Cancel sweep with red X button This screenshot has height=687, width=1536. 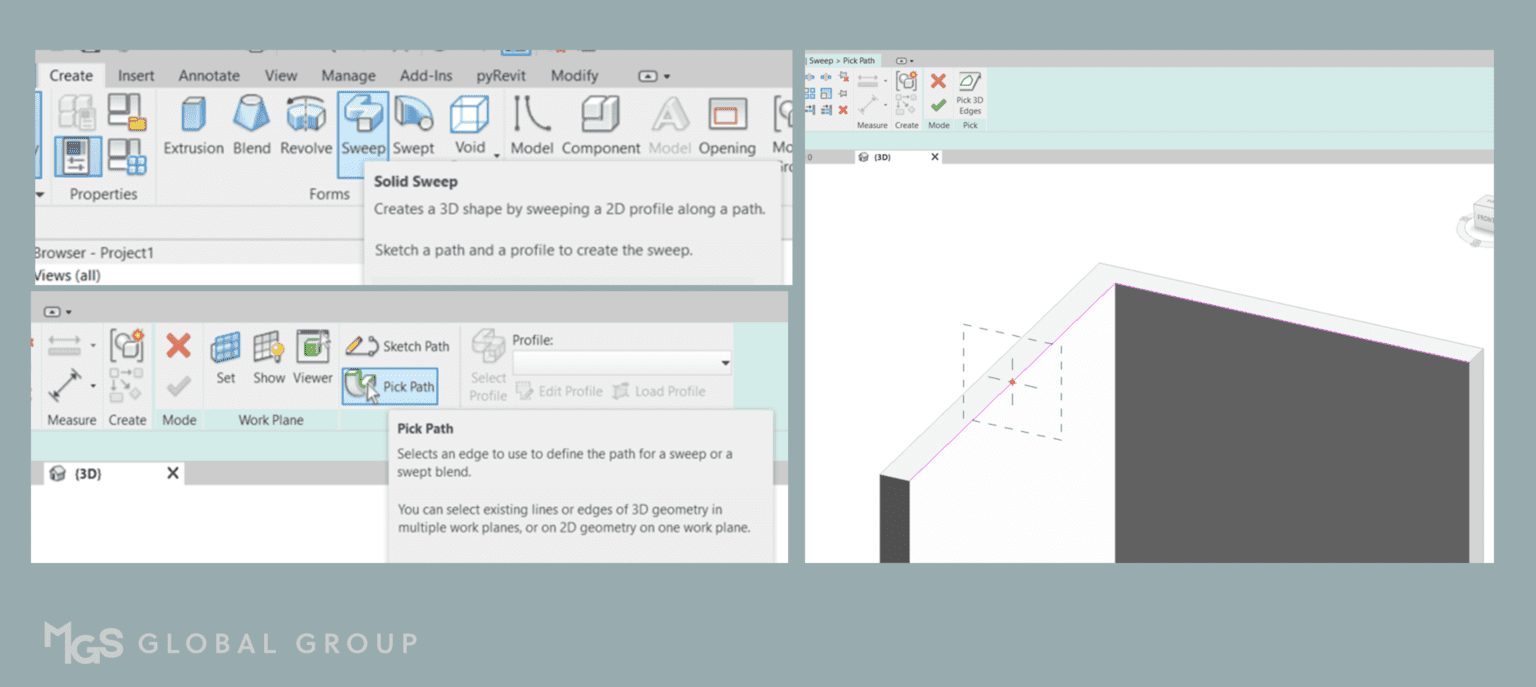937,81
